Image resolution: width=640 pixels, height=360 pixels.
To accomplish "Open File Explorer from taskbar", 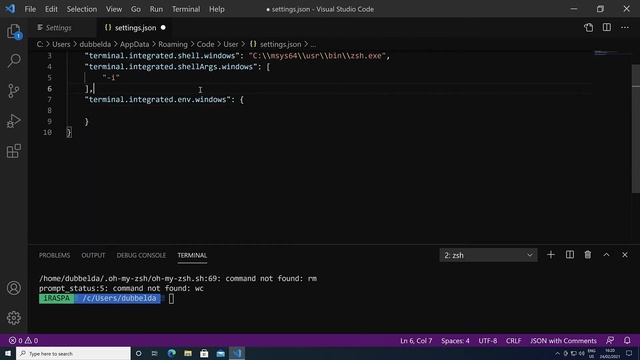I will [x=188, y=353].
